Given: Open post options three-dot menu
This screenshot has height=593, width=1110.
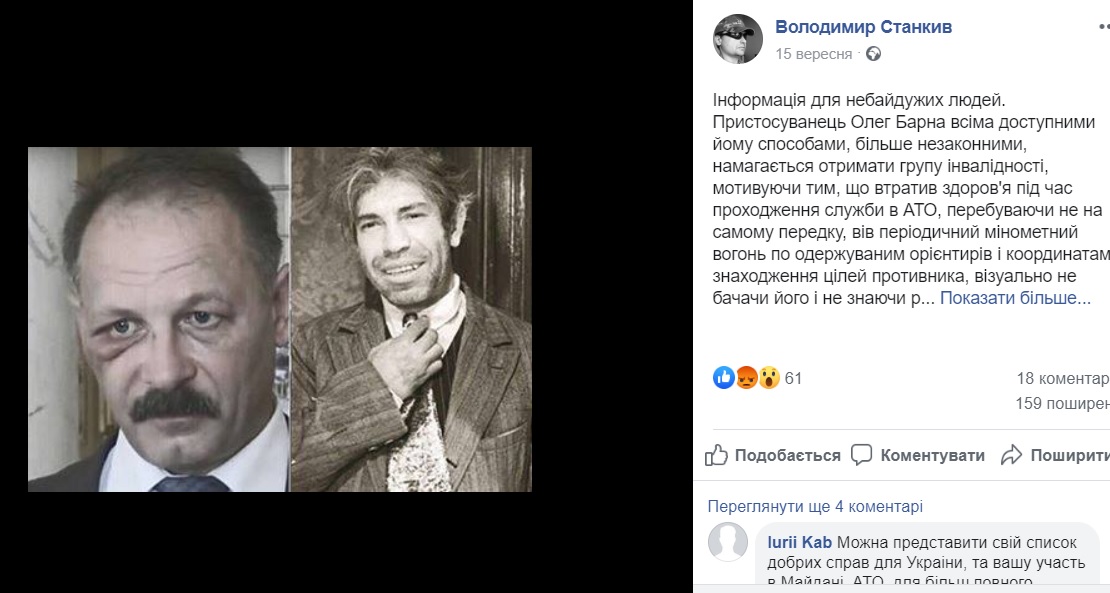Looking at the screenshot, I should [x=1104, y=27].
